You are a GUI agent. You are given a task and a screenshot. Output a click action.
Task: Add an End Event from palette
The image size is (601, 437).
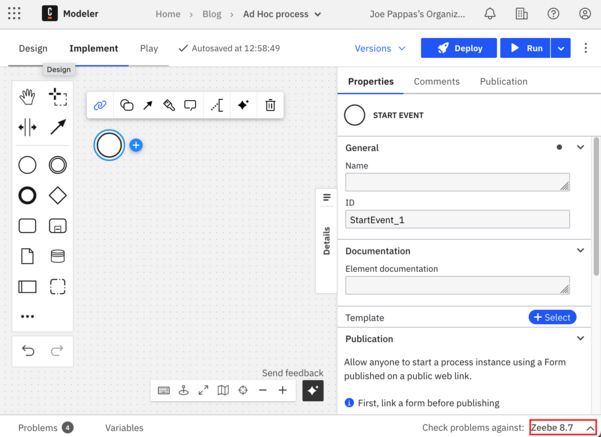pos(27,196)
